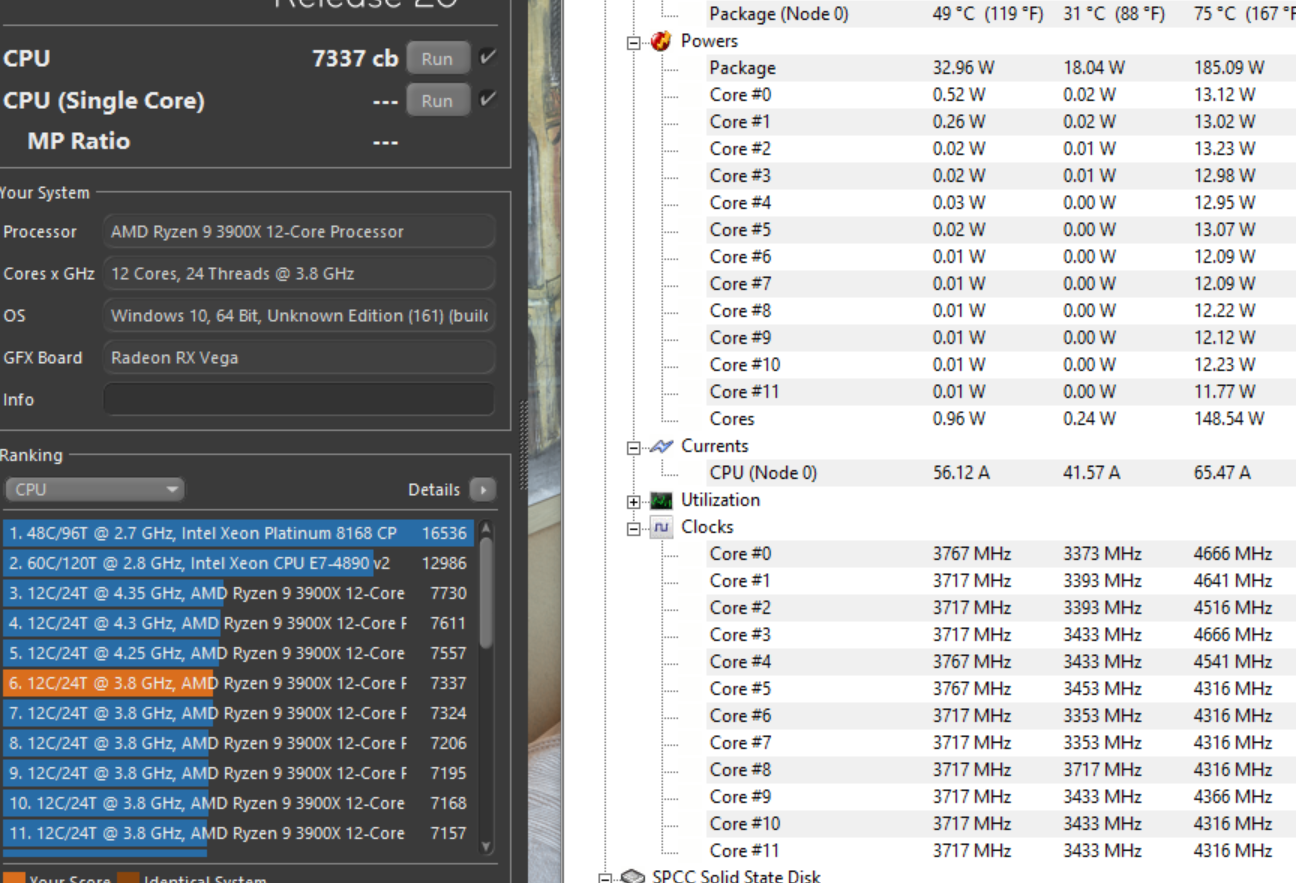The image size is (1296, 883).
Task: Run the CPU (Single Core) benchmark
Action: coord(437,101)
